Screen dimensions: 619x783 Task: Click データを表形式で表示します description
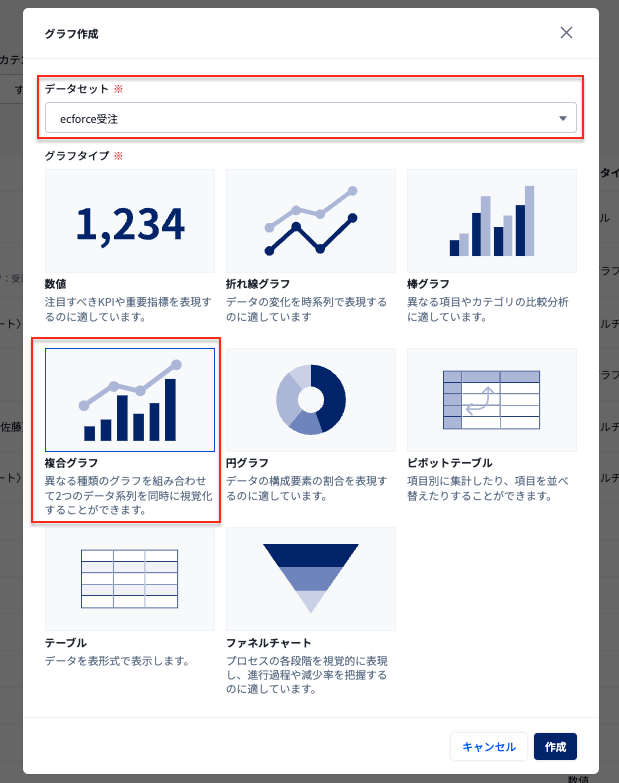tap(117, 661)
